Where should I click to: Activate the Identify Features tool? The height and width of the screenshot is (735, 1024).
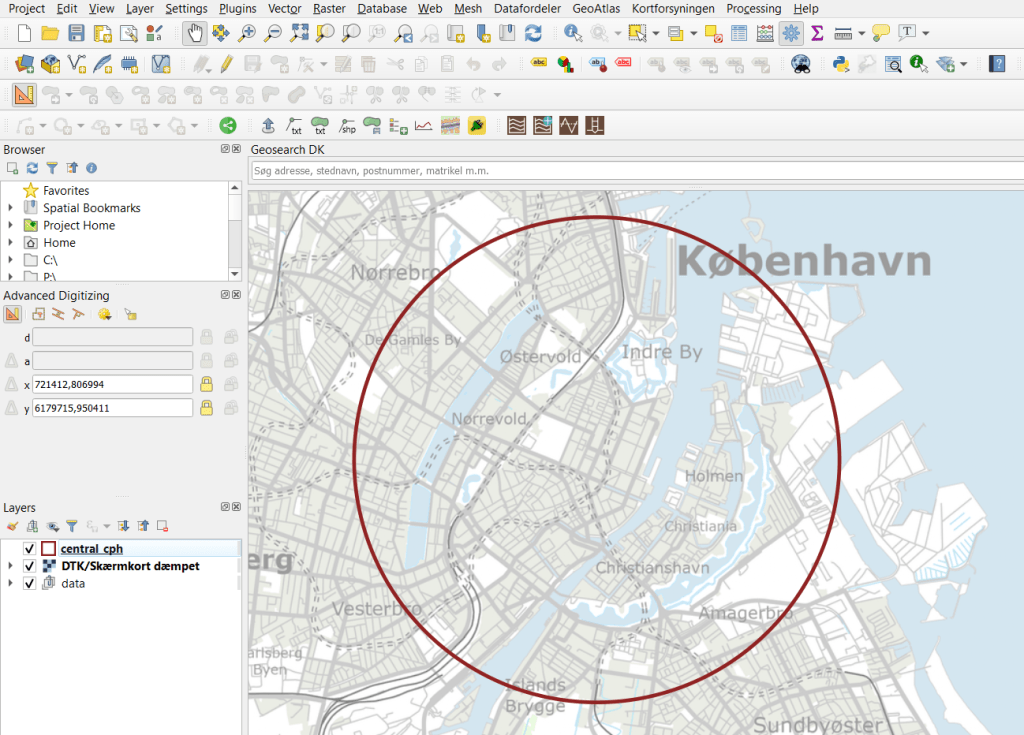click(x=573, y=33)
